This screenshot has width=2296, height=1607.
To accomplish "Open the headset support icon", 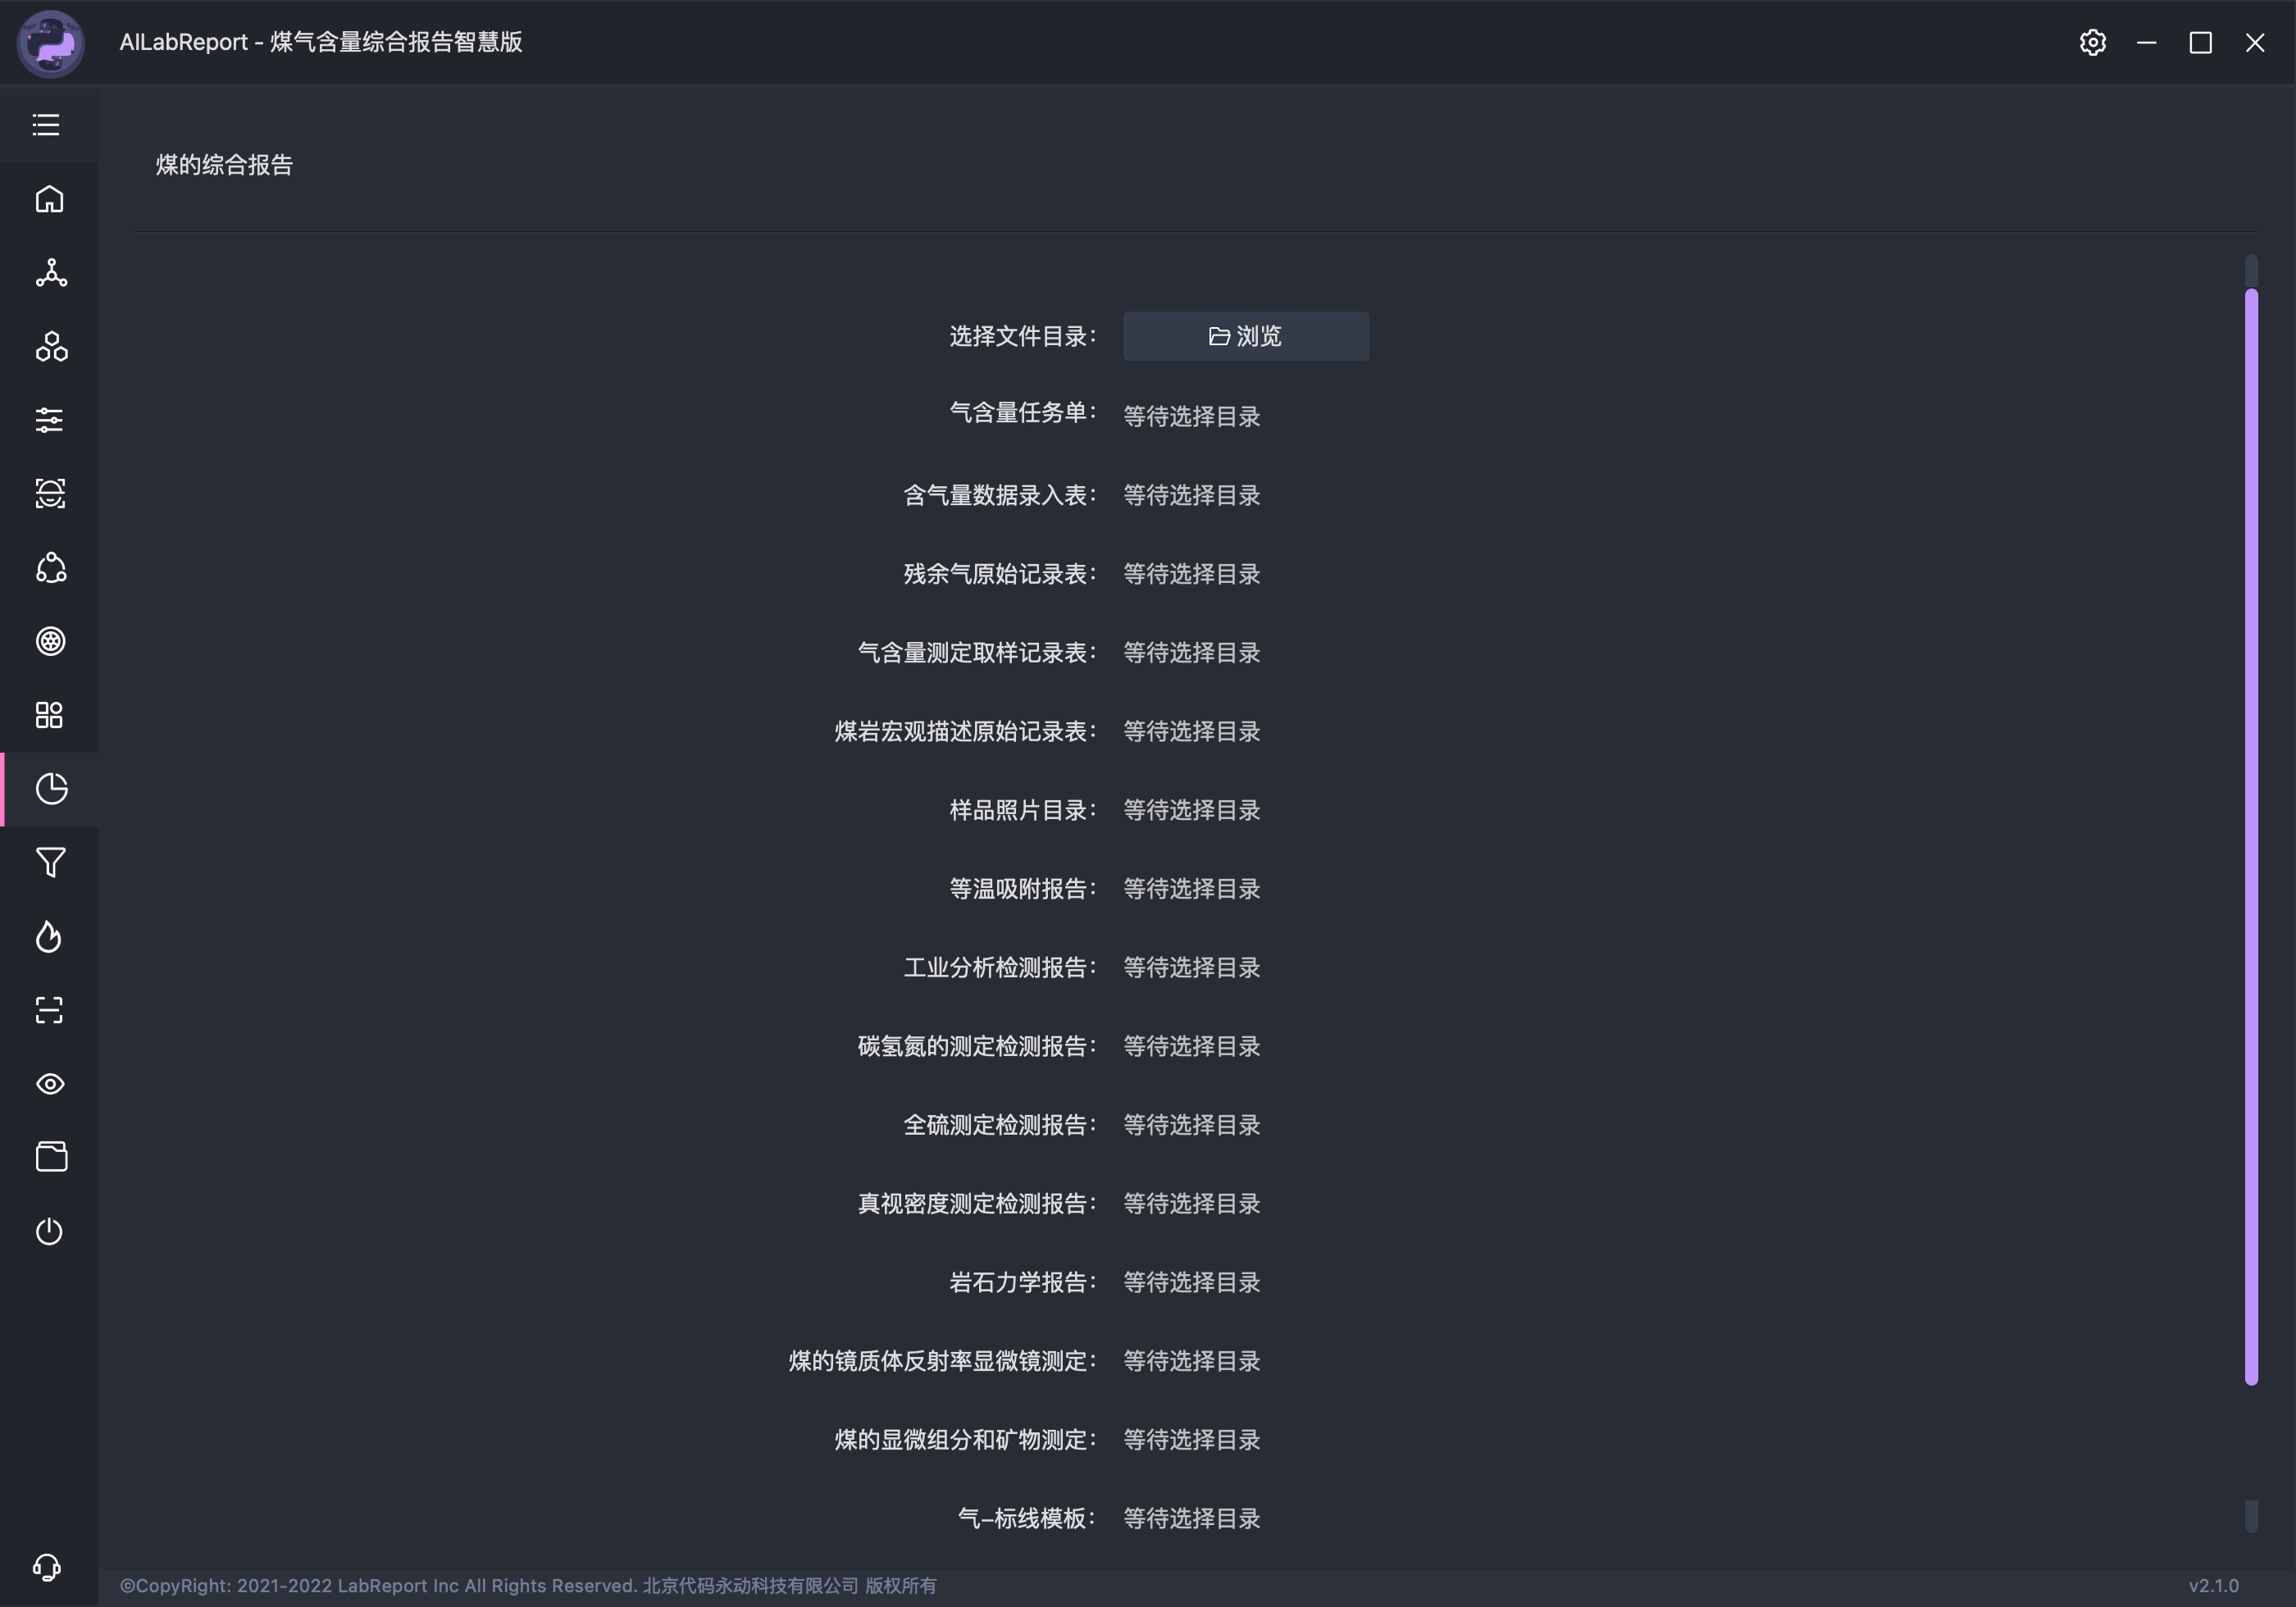I will tap(47, 1567).
